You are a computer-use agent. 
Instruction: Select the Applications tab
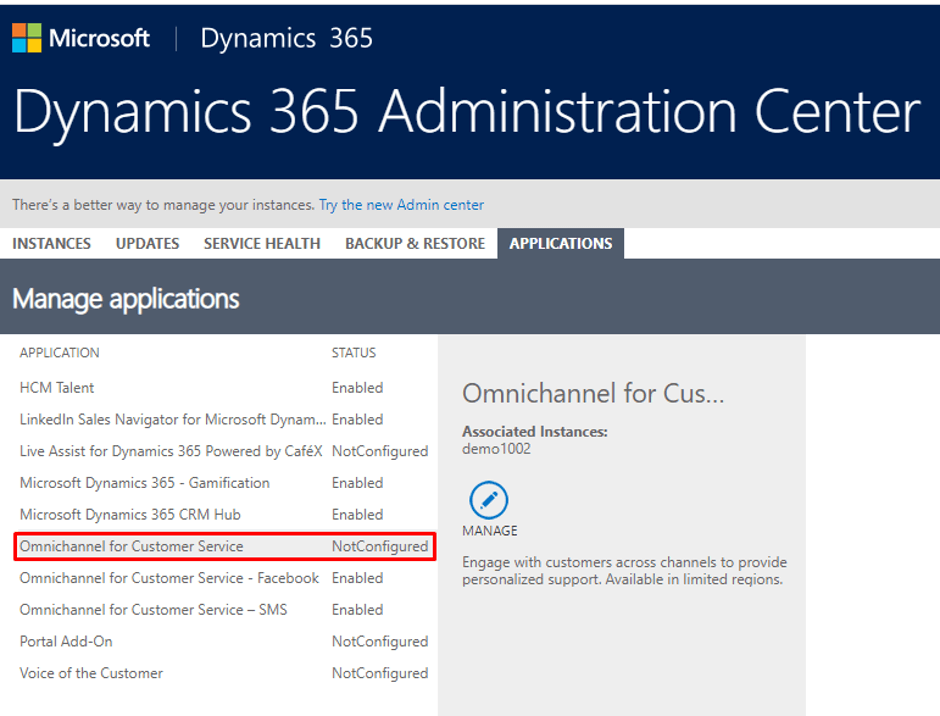click(x=561, y=243)
